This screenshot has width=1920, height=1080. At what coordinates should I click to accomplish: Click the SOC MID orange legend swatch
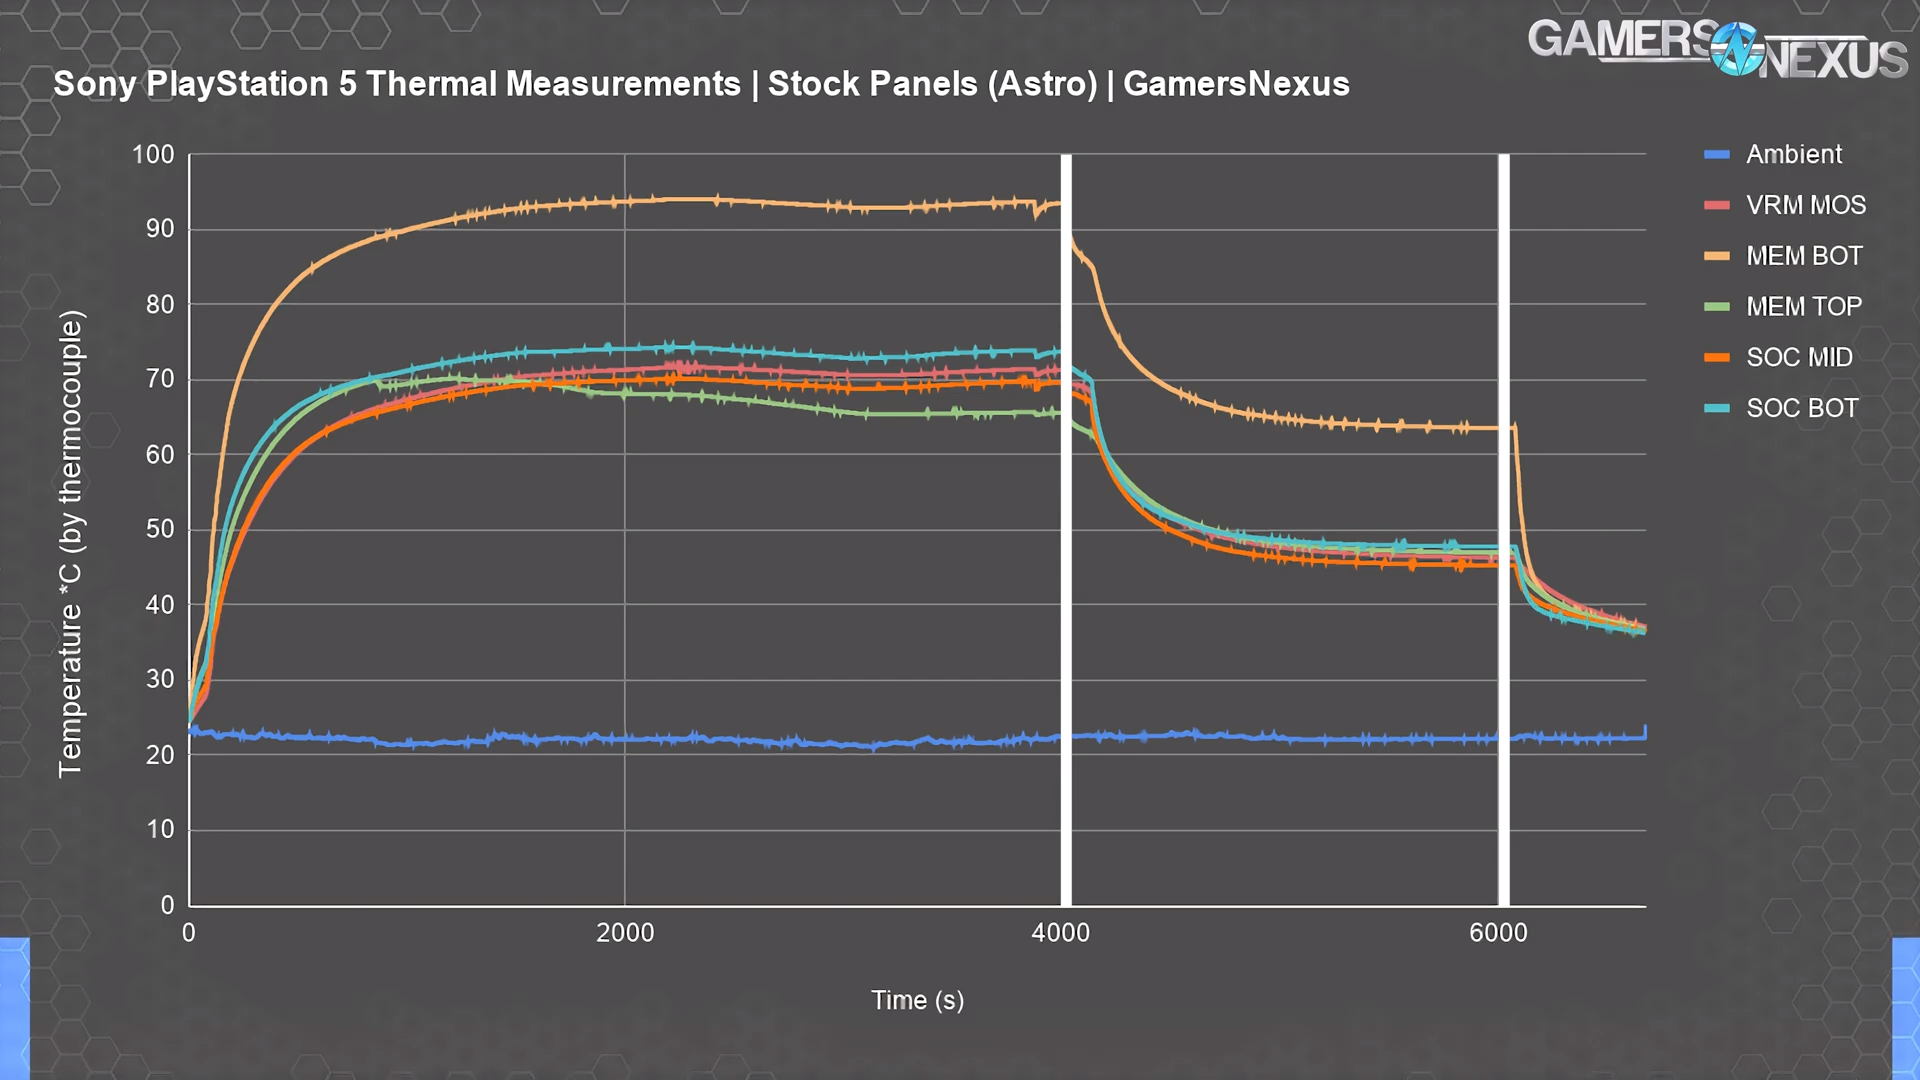(1716, 357)
